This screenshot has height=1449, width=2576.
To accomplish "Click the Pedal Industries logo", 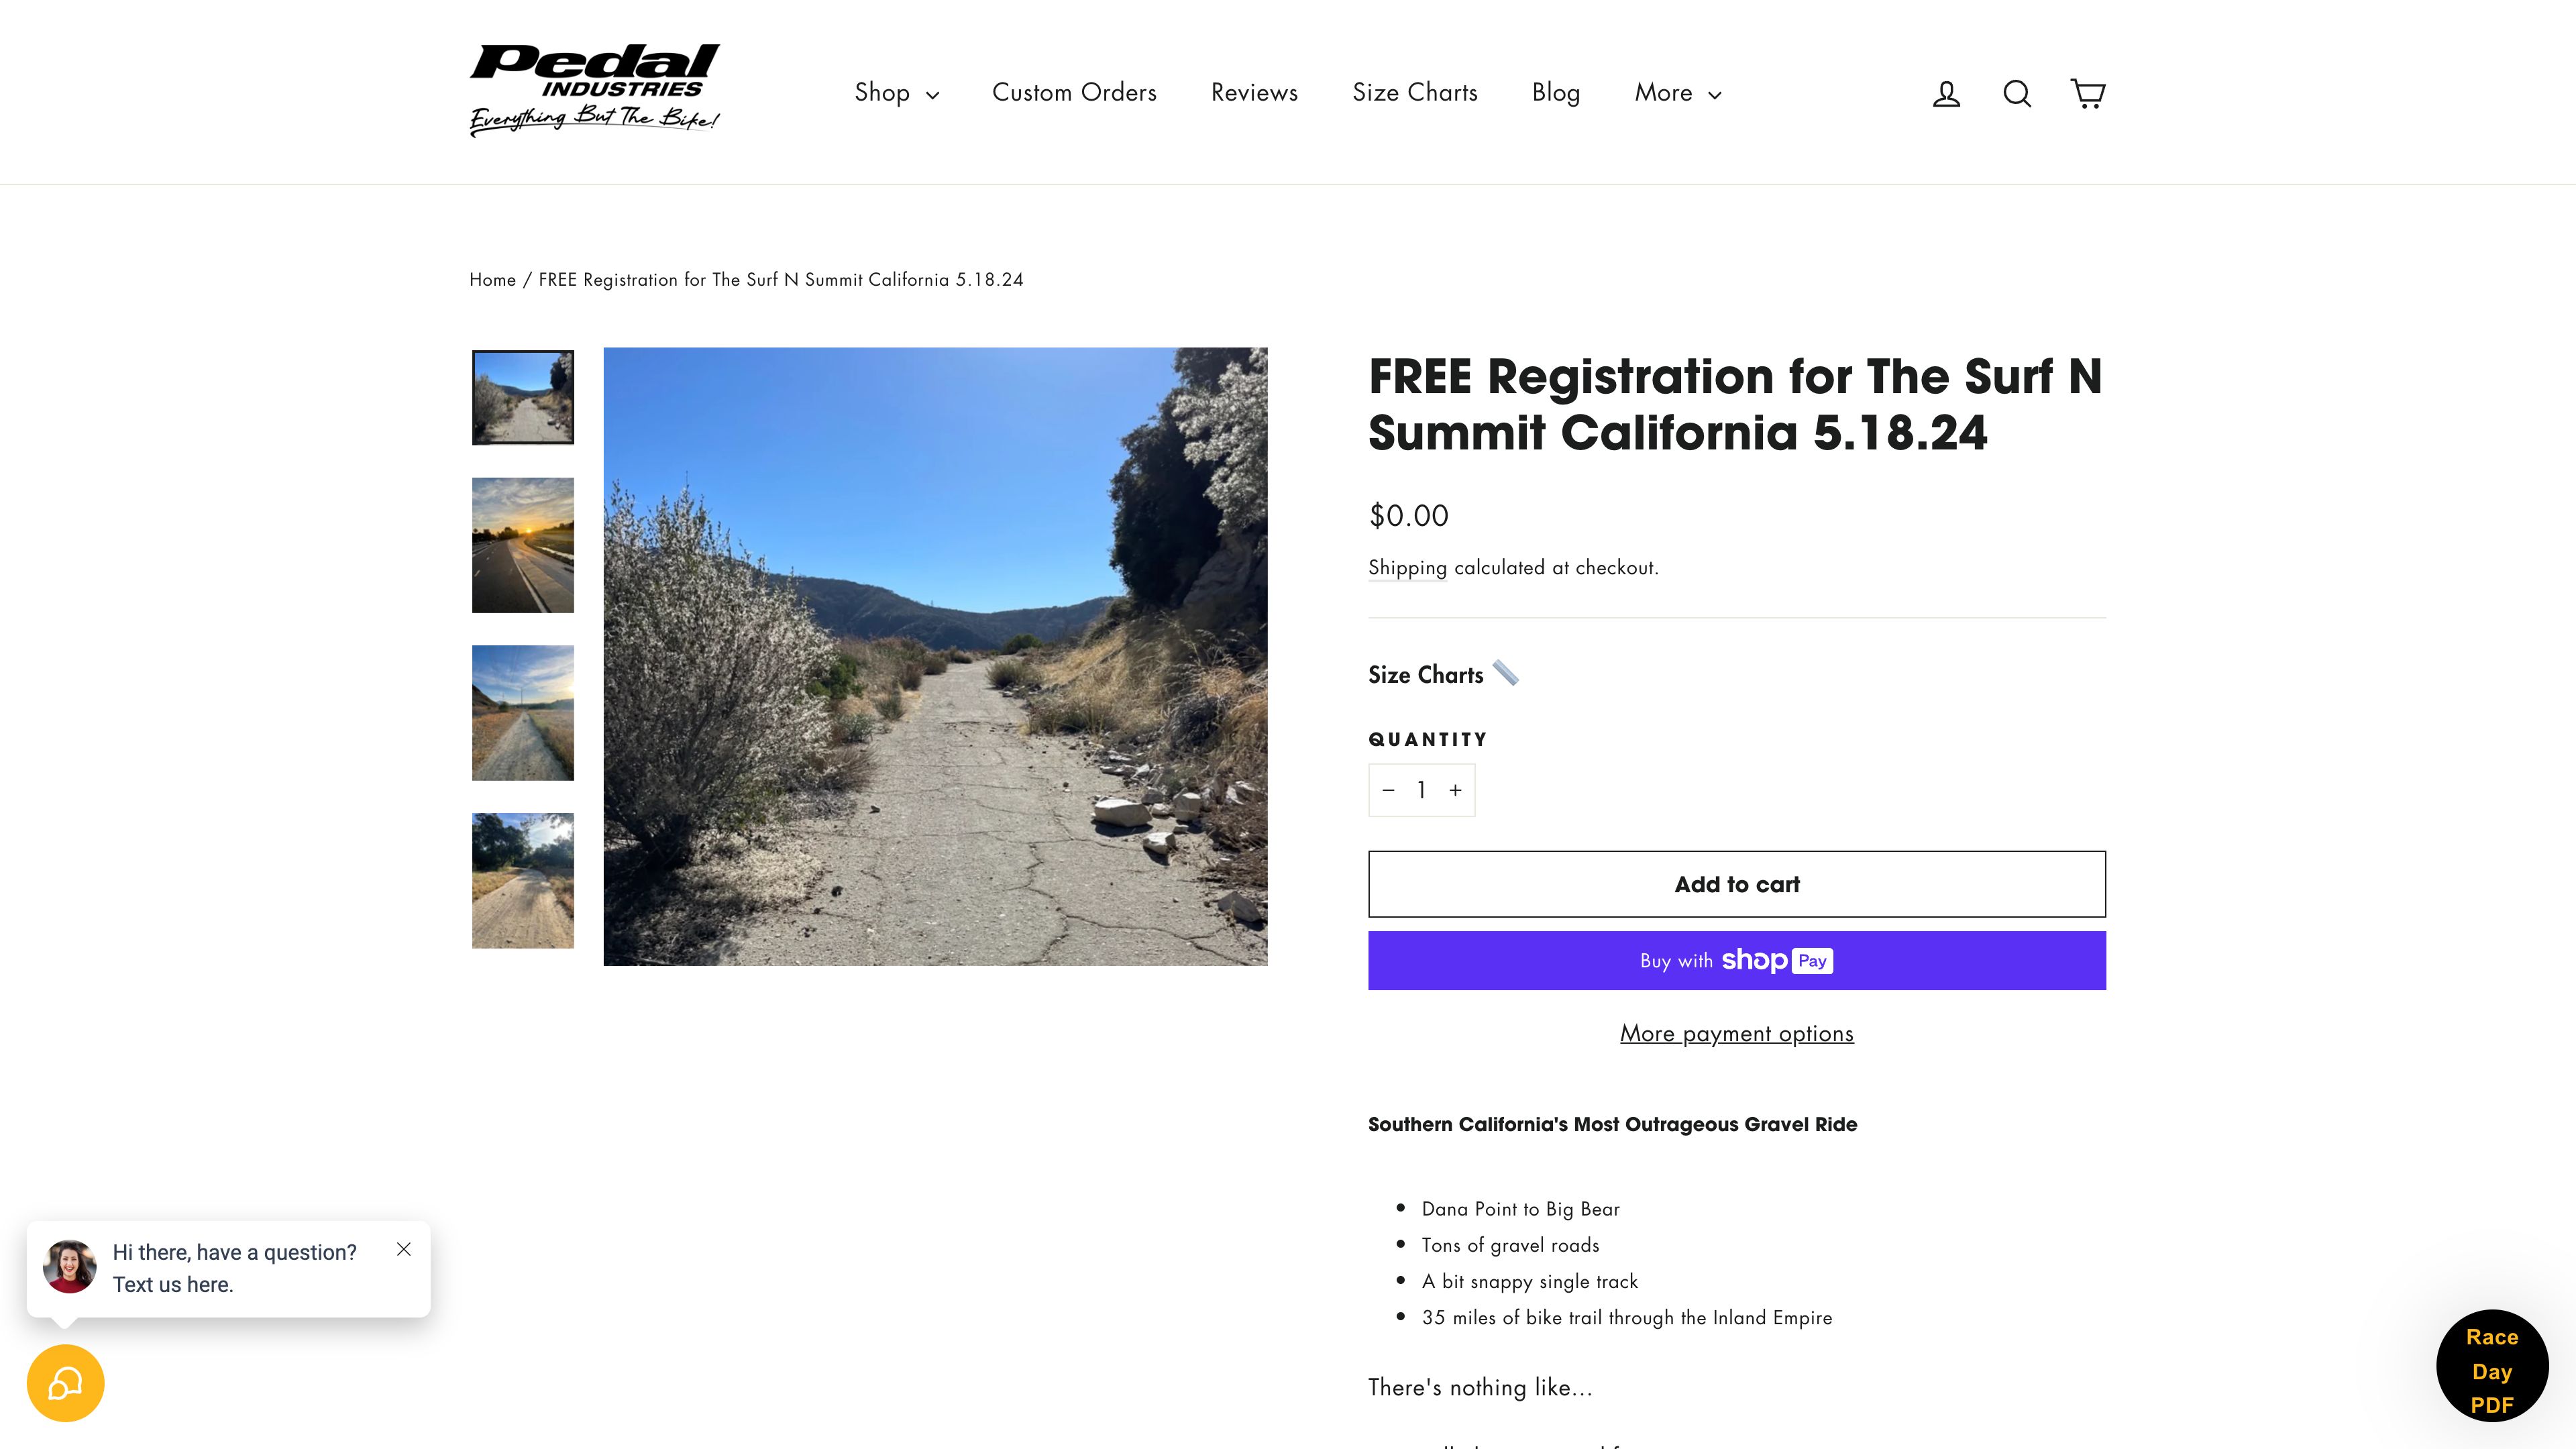I will coord(595,90).
